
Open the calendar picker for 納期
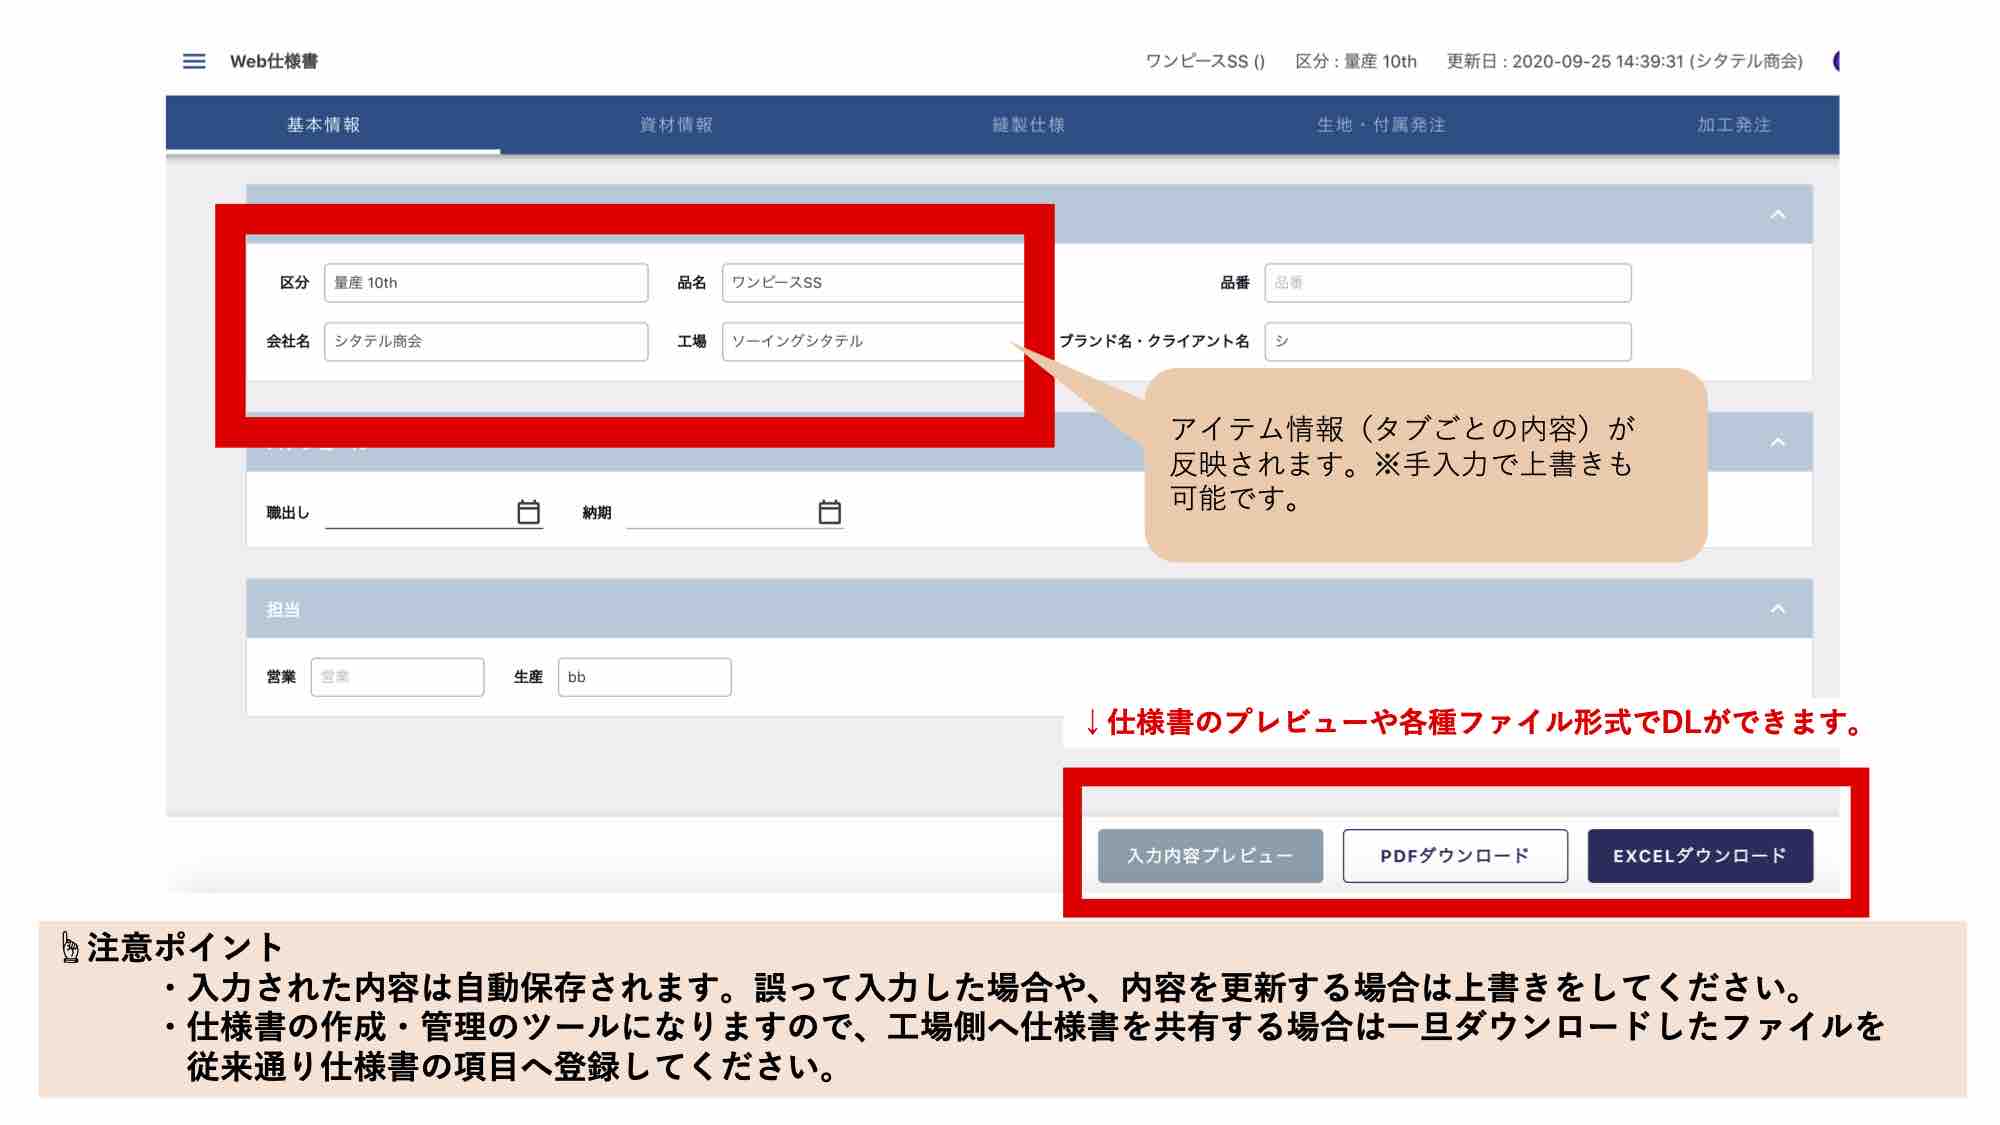pos(829,512)
